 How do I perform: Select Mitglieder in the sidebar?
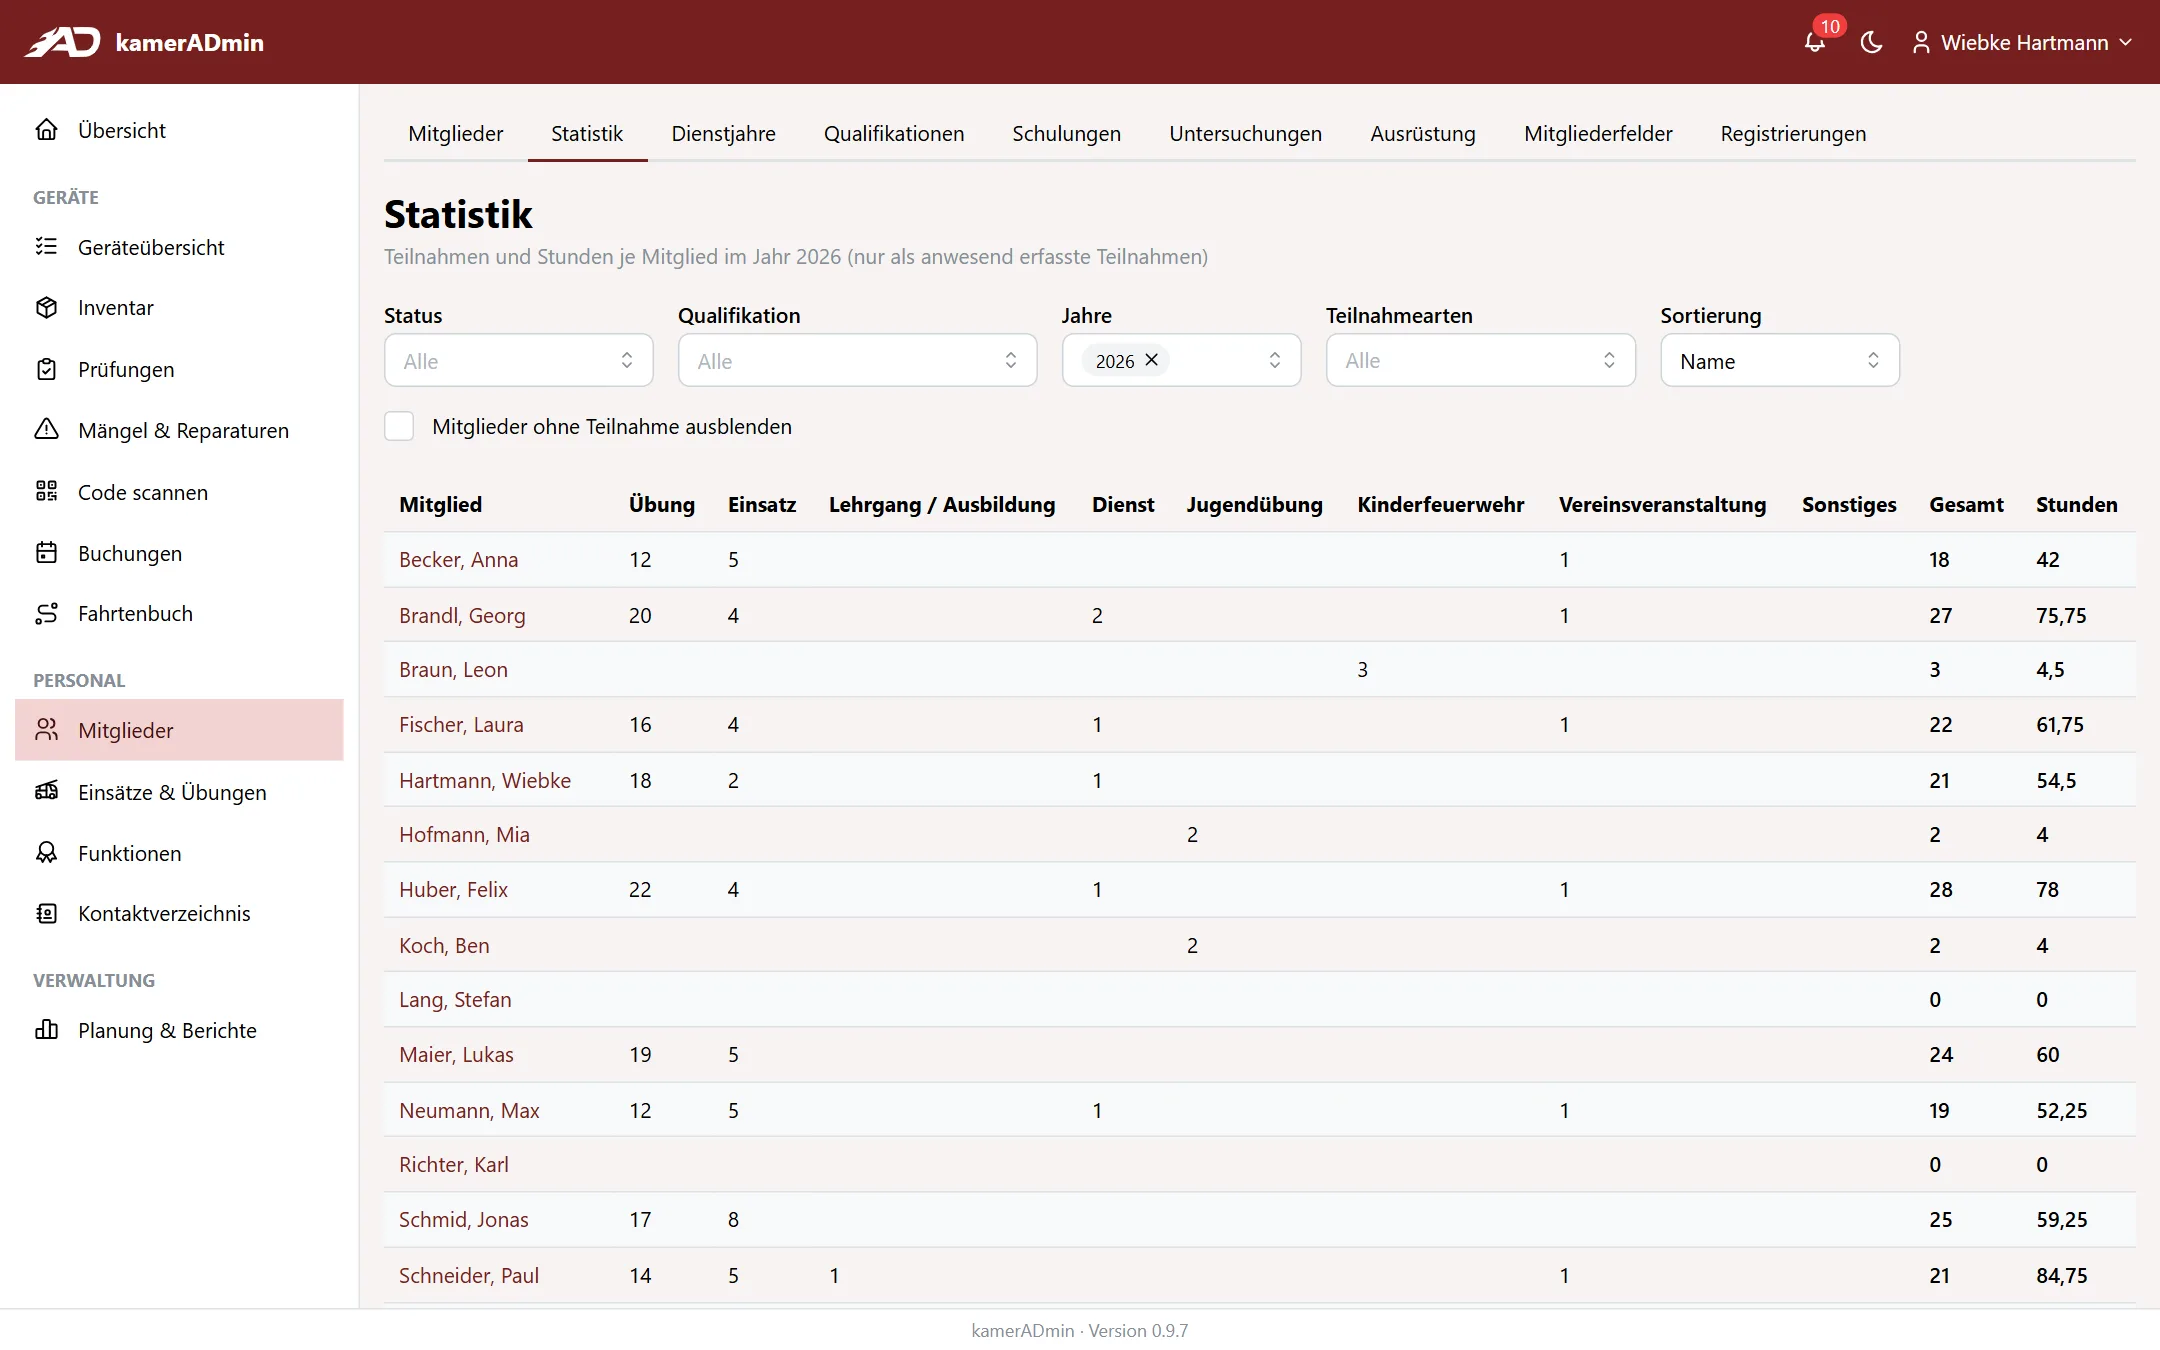(179, 730)
